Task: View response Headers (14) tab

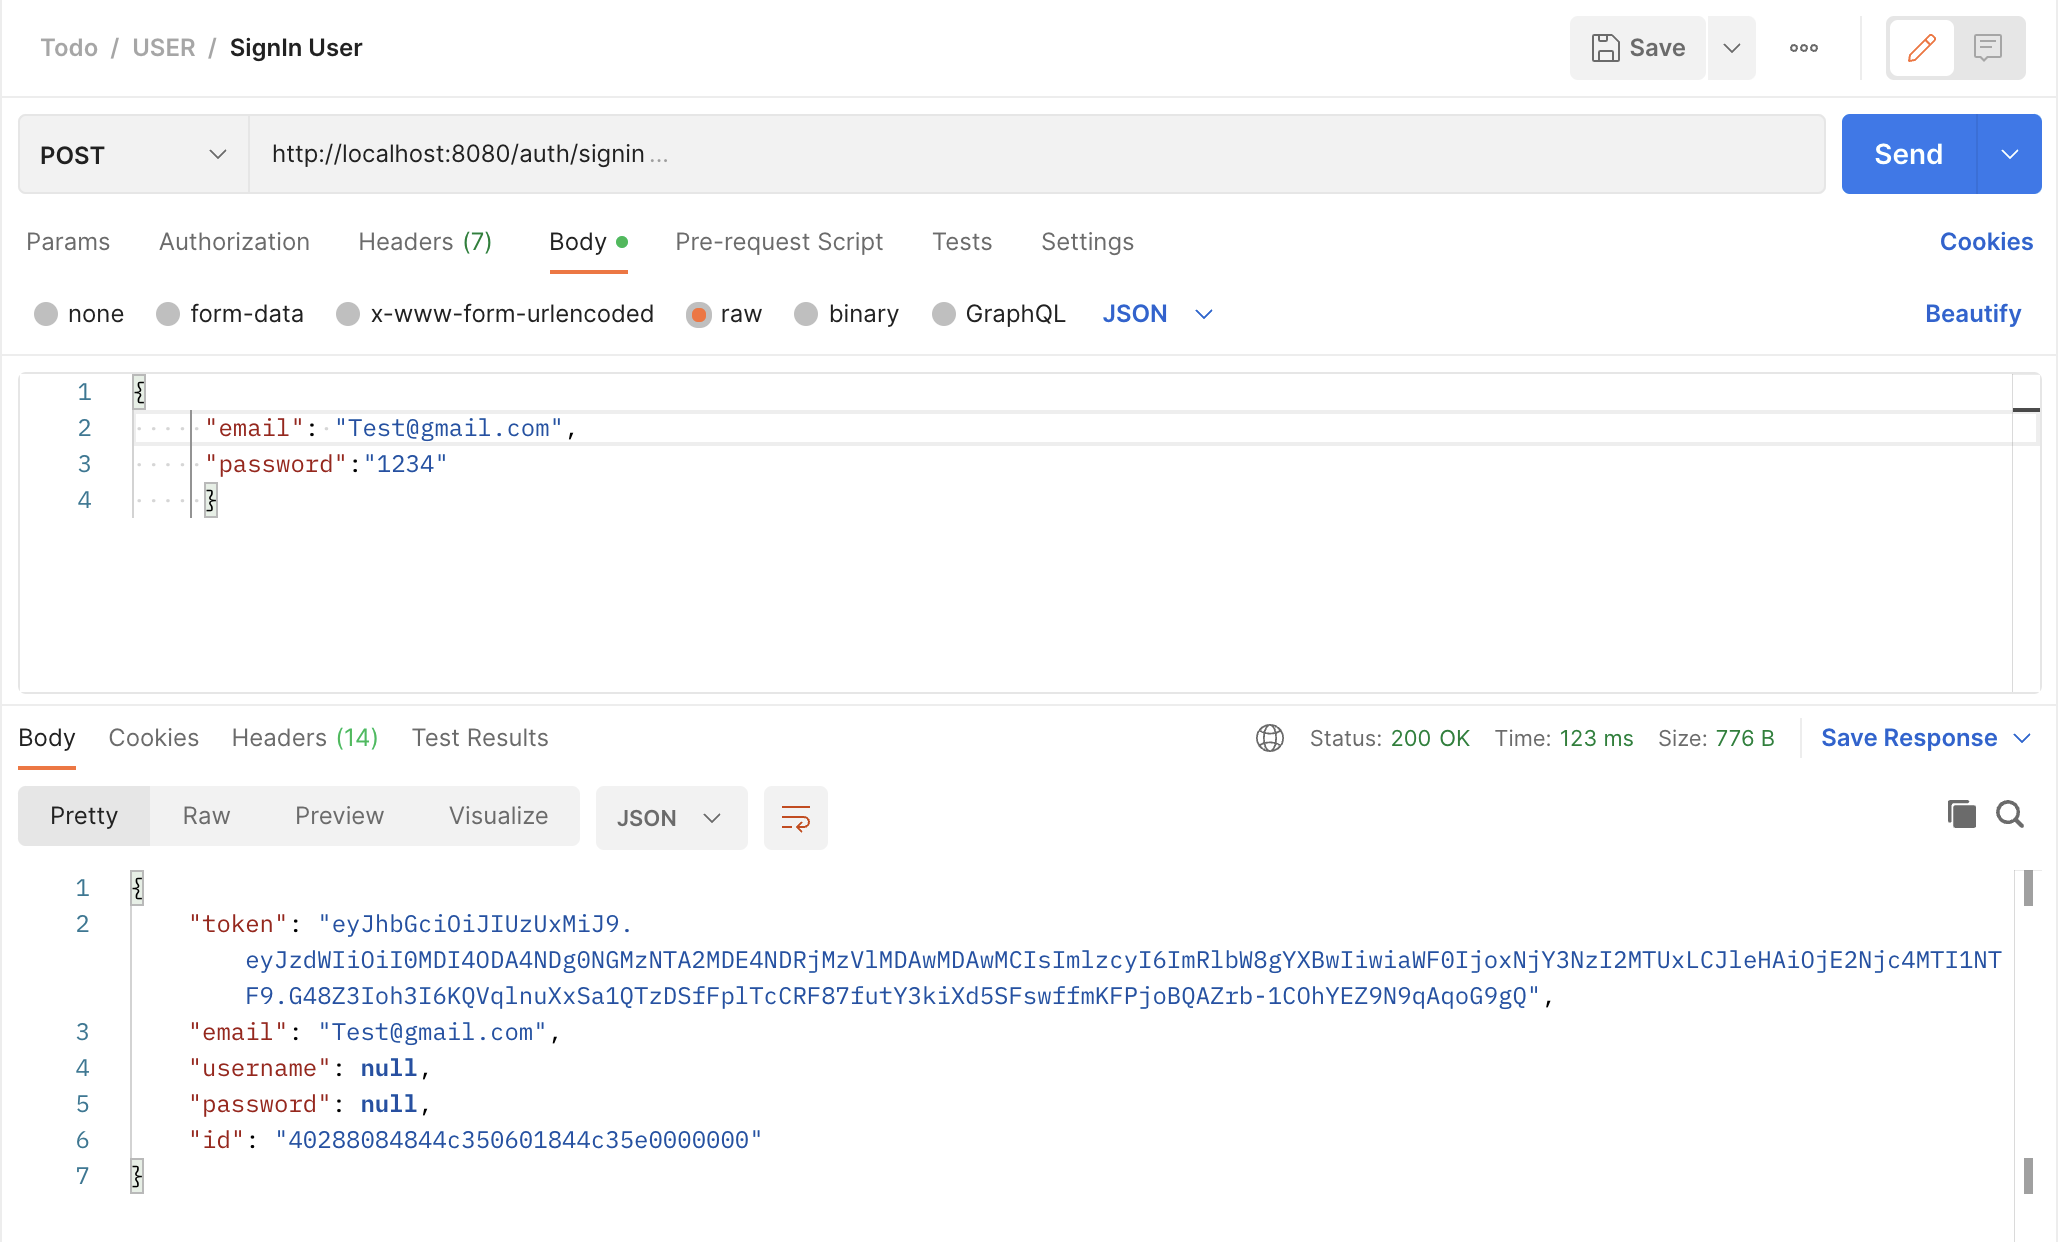Action: pyautogui.click(x=304, y=738)
